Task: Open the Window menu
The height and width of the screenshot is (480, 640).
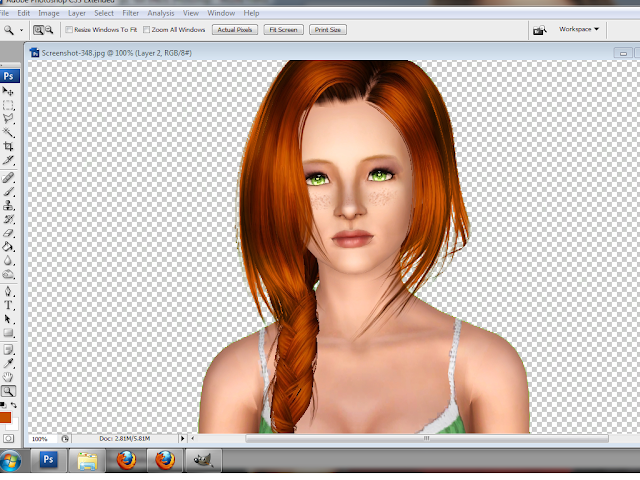Action: coord(221,13)
